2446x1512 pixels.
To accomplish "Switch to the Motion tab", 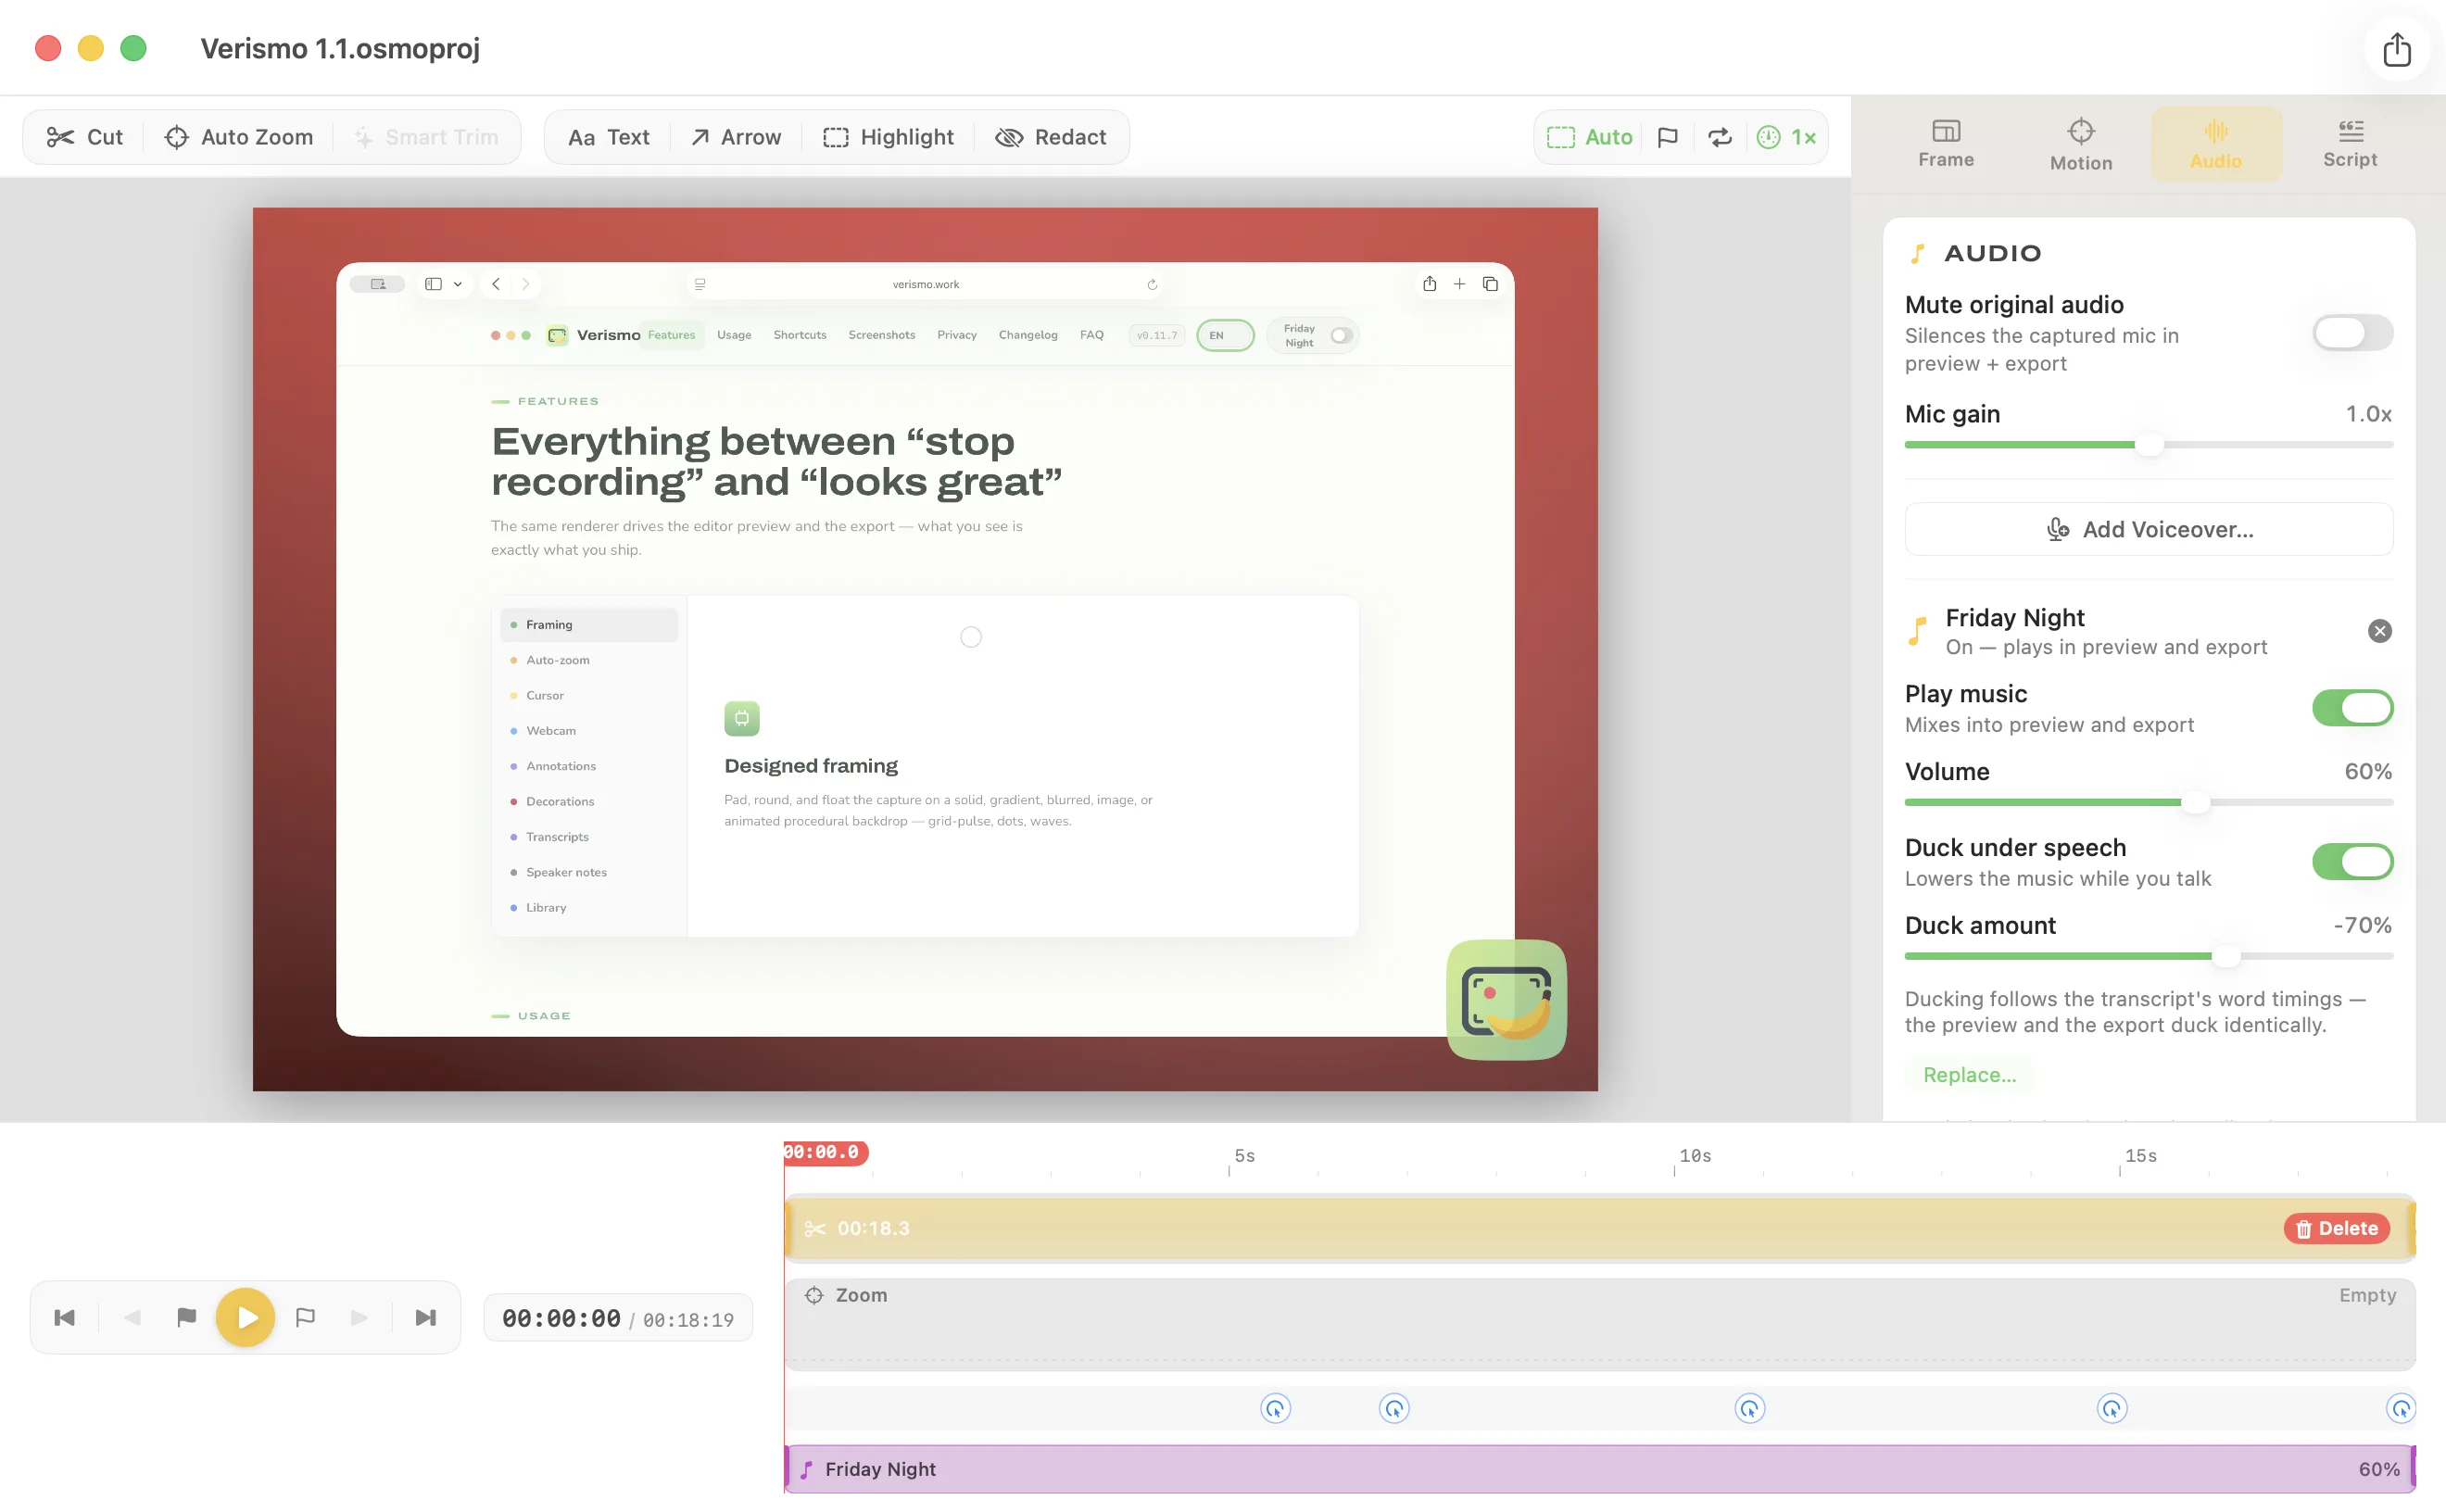I will click(x=2081, y=144).
